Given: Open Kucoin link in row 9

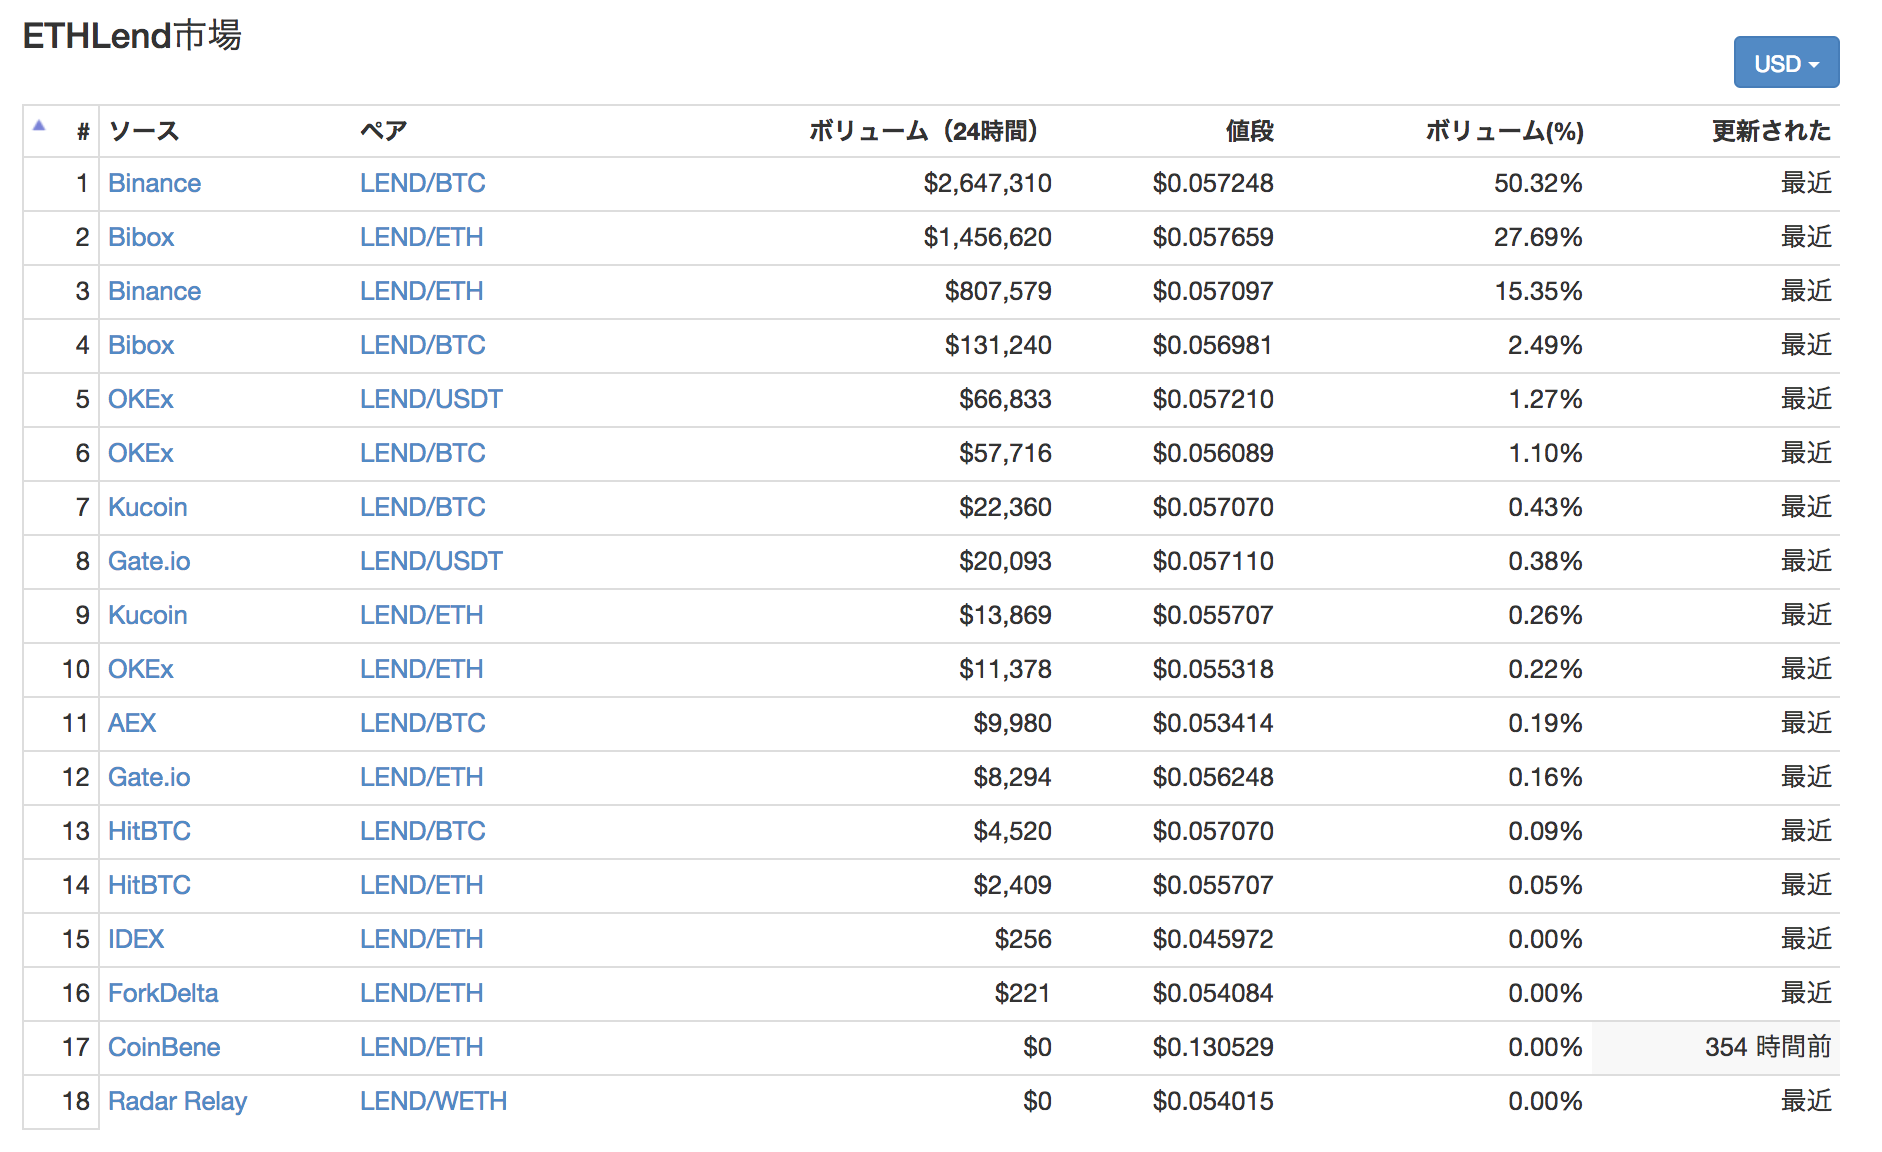Looking at the screenshot, I should [147, 615].
